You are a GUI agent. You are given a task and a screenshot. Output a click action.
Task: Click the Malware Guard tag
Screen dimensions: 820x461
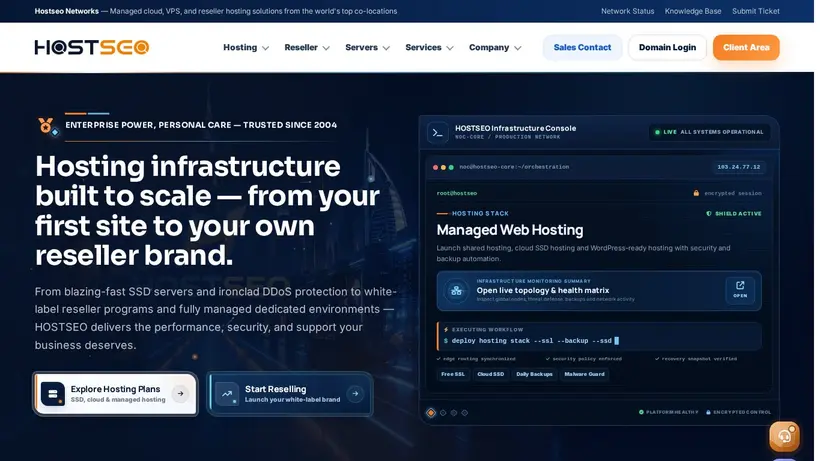[584, 374]
